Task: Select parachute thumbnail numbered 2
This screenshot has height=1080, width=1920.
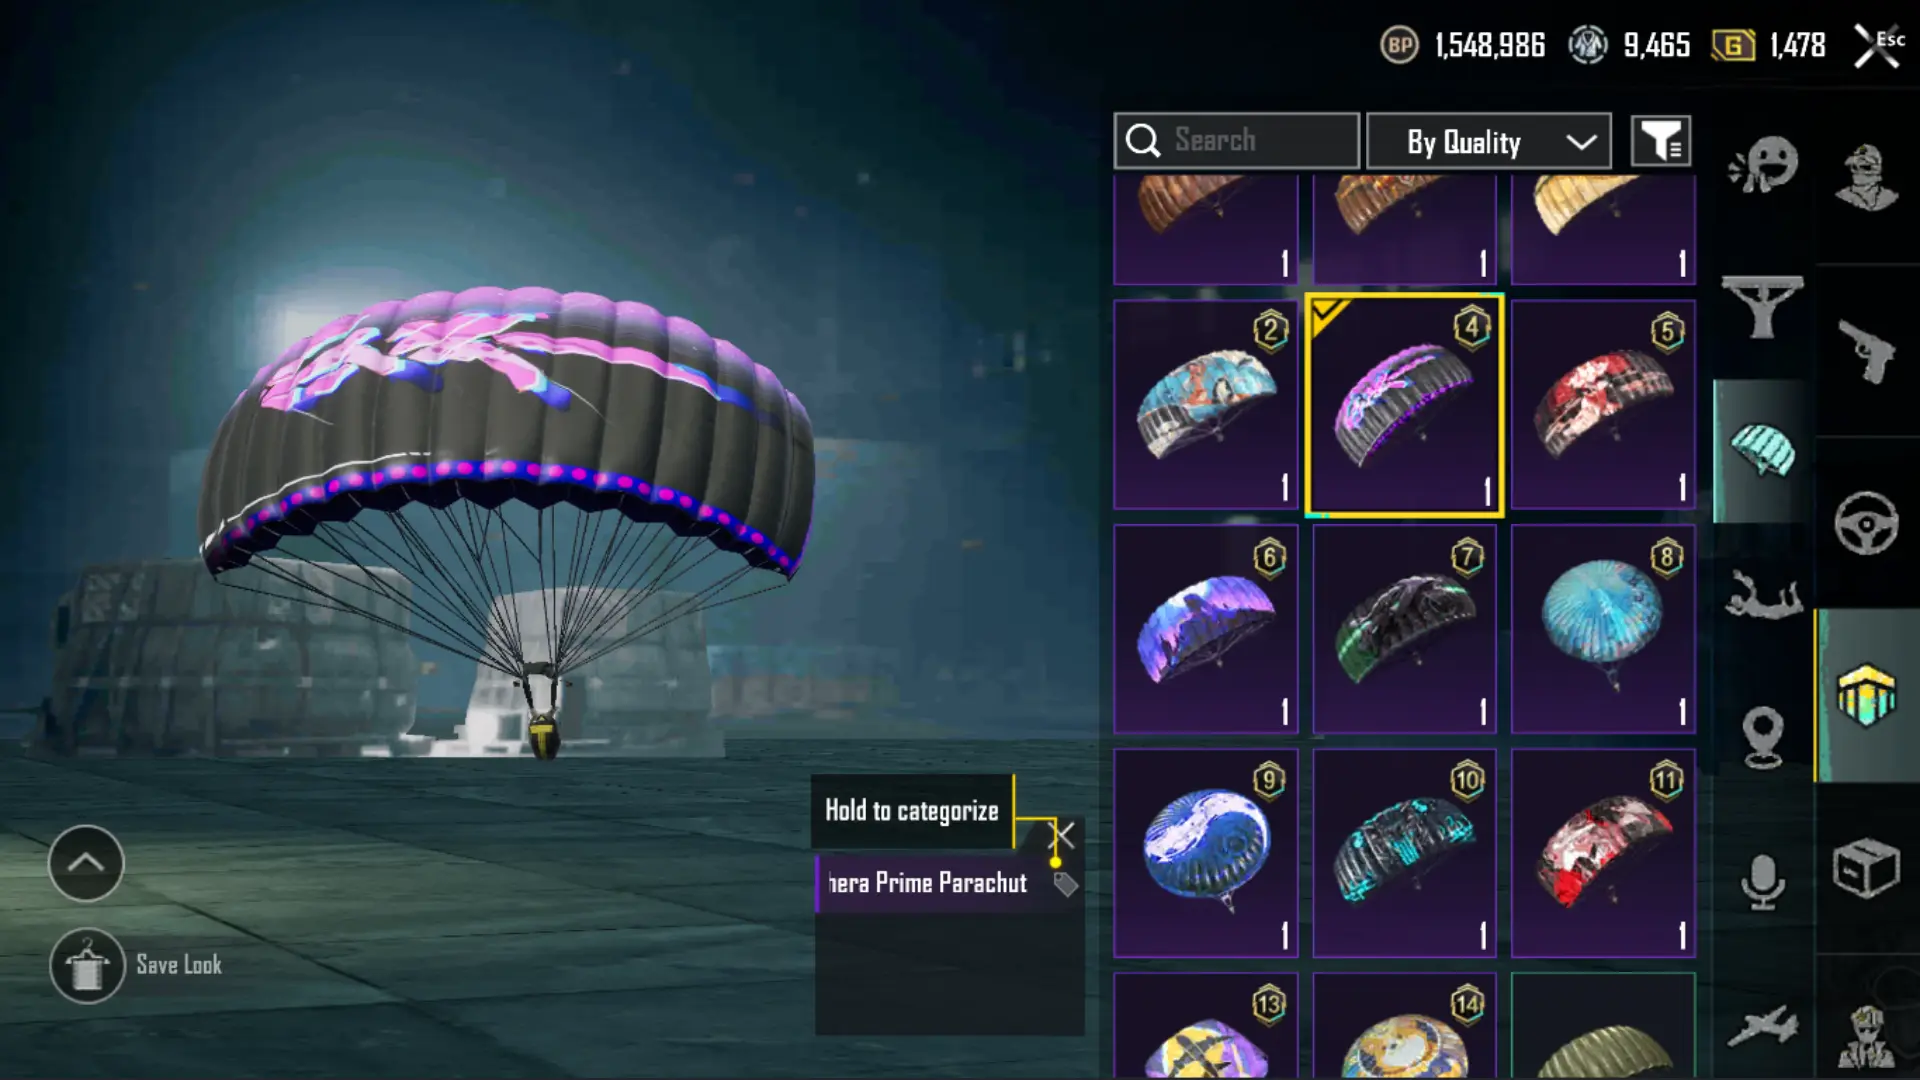Action: pyautogui.click(x=1206, y=405)
